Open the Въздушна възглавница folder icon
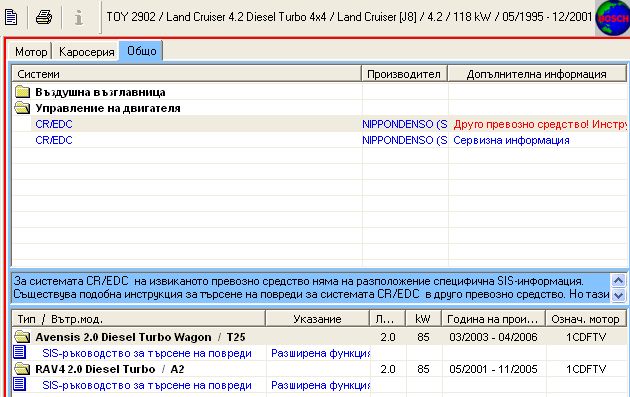Image resolution: width=630 pixels, height=397 pixels. coord(22,92)
